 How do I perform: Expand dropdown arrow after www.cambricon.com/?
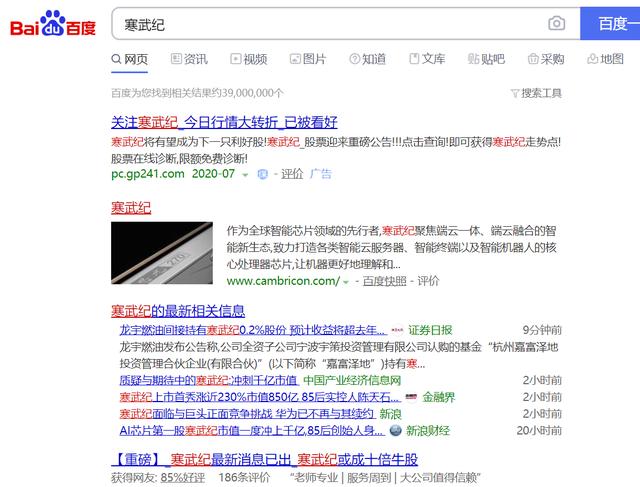(x=346, y=282)
